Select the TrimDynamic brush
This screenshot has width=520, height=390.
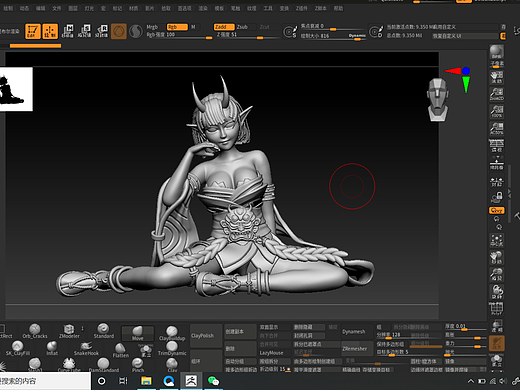172,349
